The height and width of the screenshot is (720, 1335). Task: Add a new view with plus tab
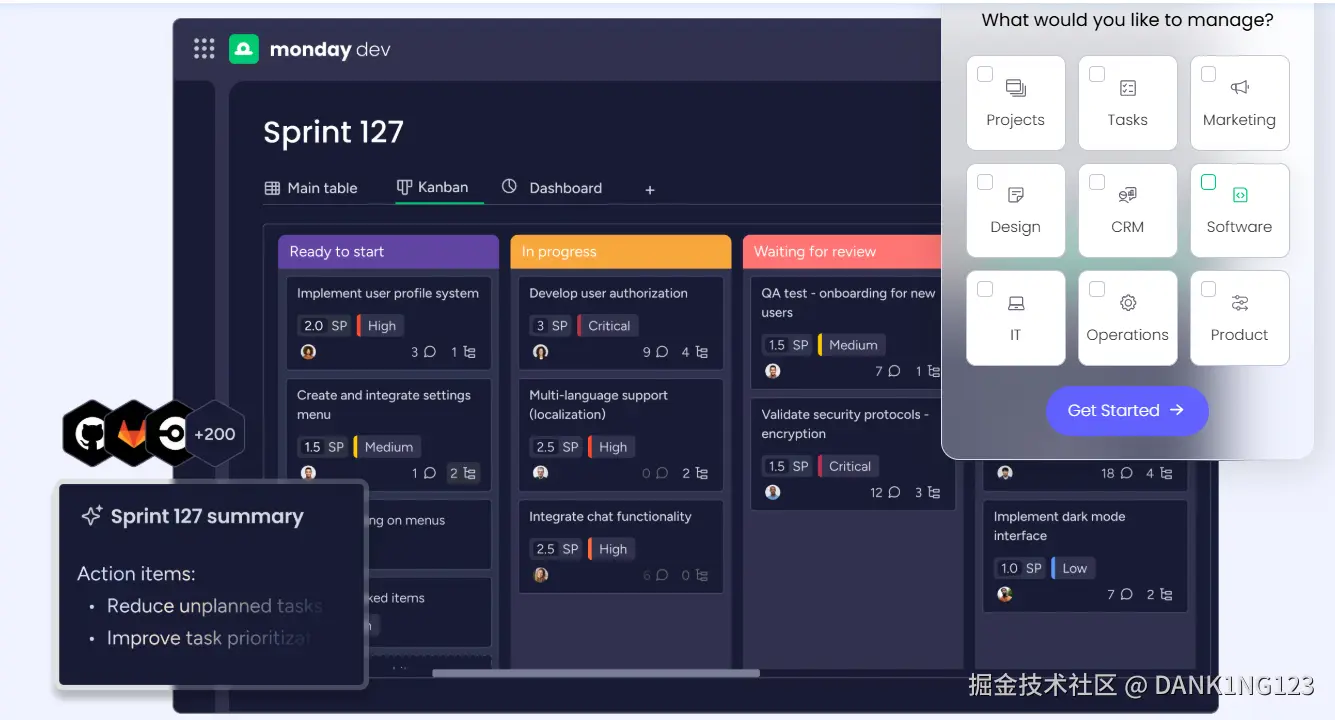[650, 189]
